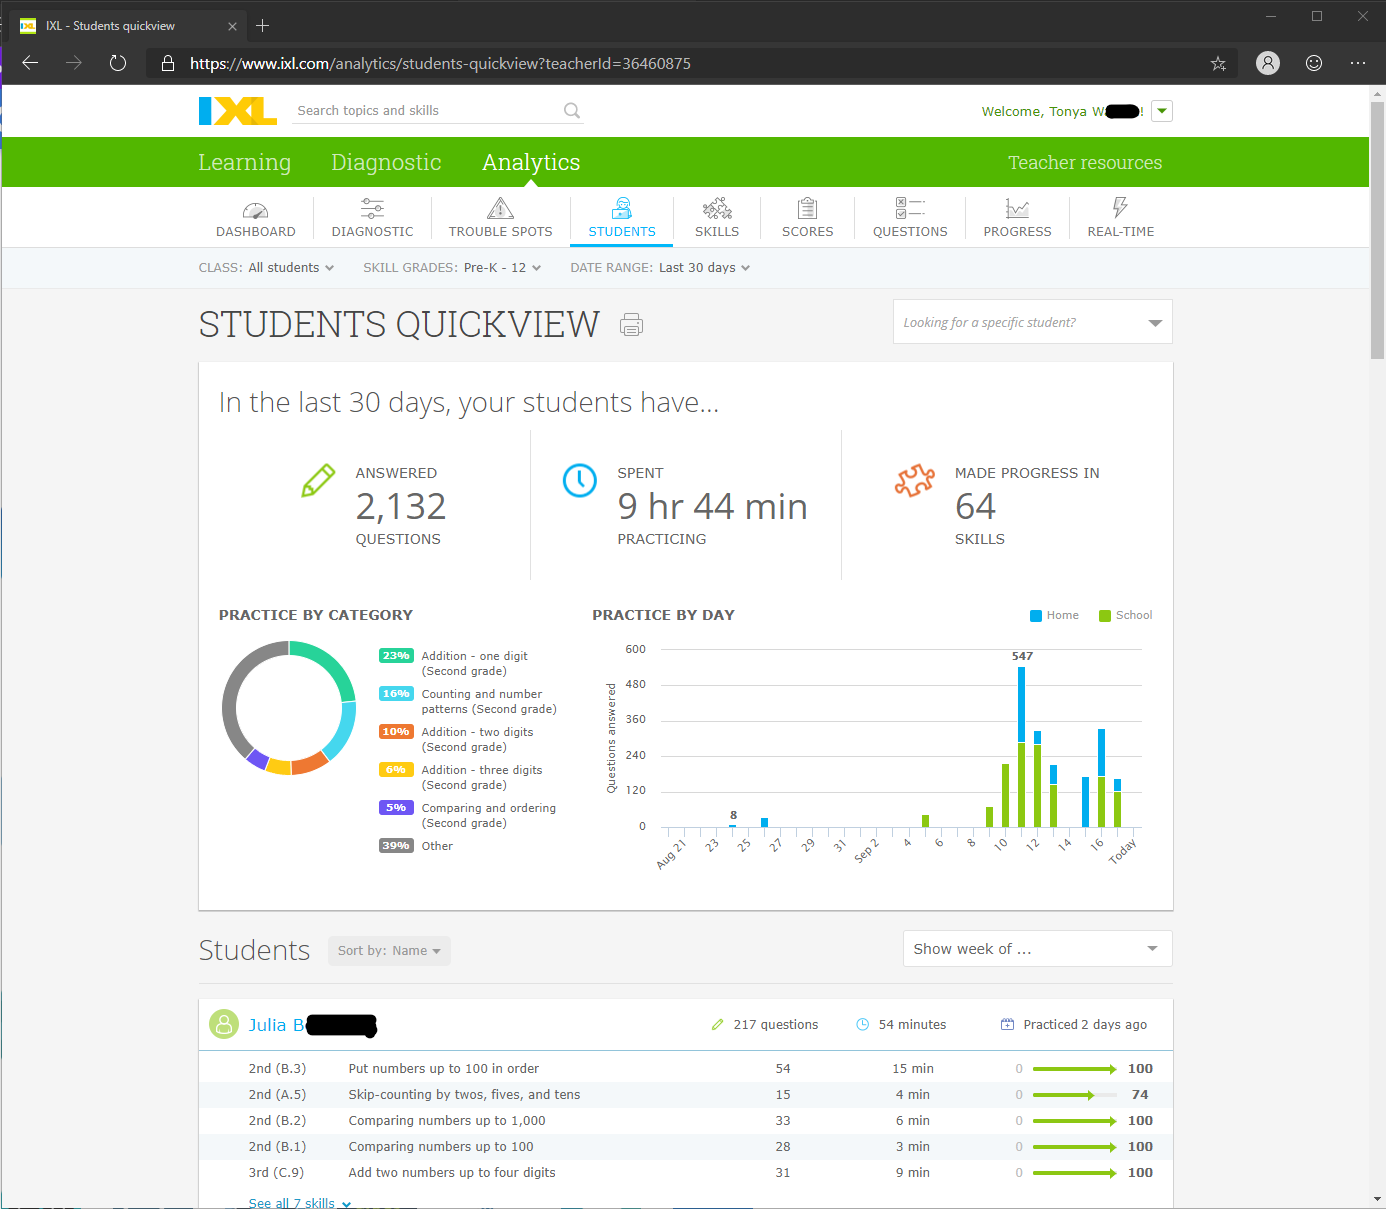The width and height of the screenshot is (1386, 1209).
Task: Click the IXL logo
Action: [238, 111]
